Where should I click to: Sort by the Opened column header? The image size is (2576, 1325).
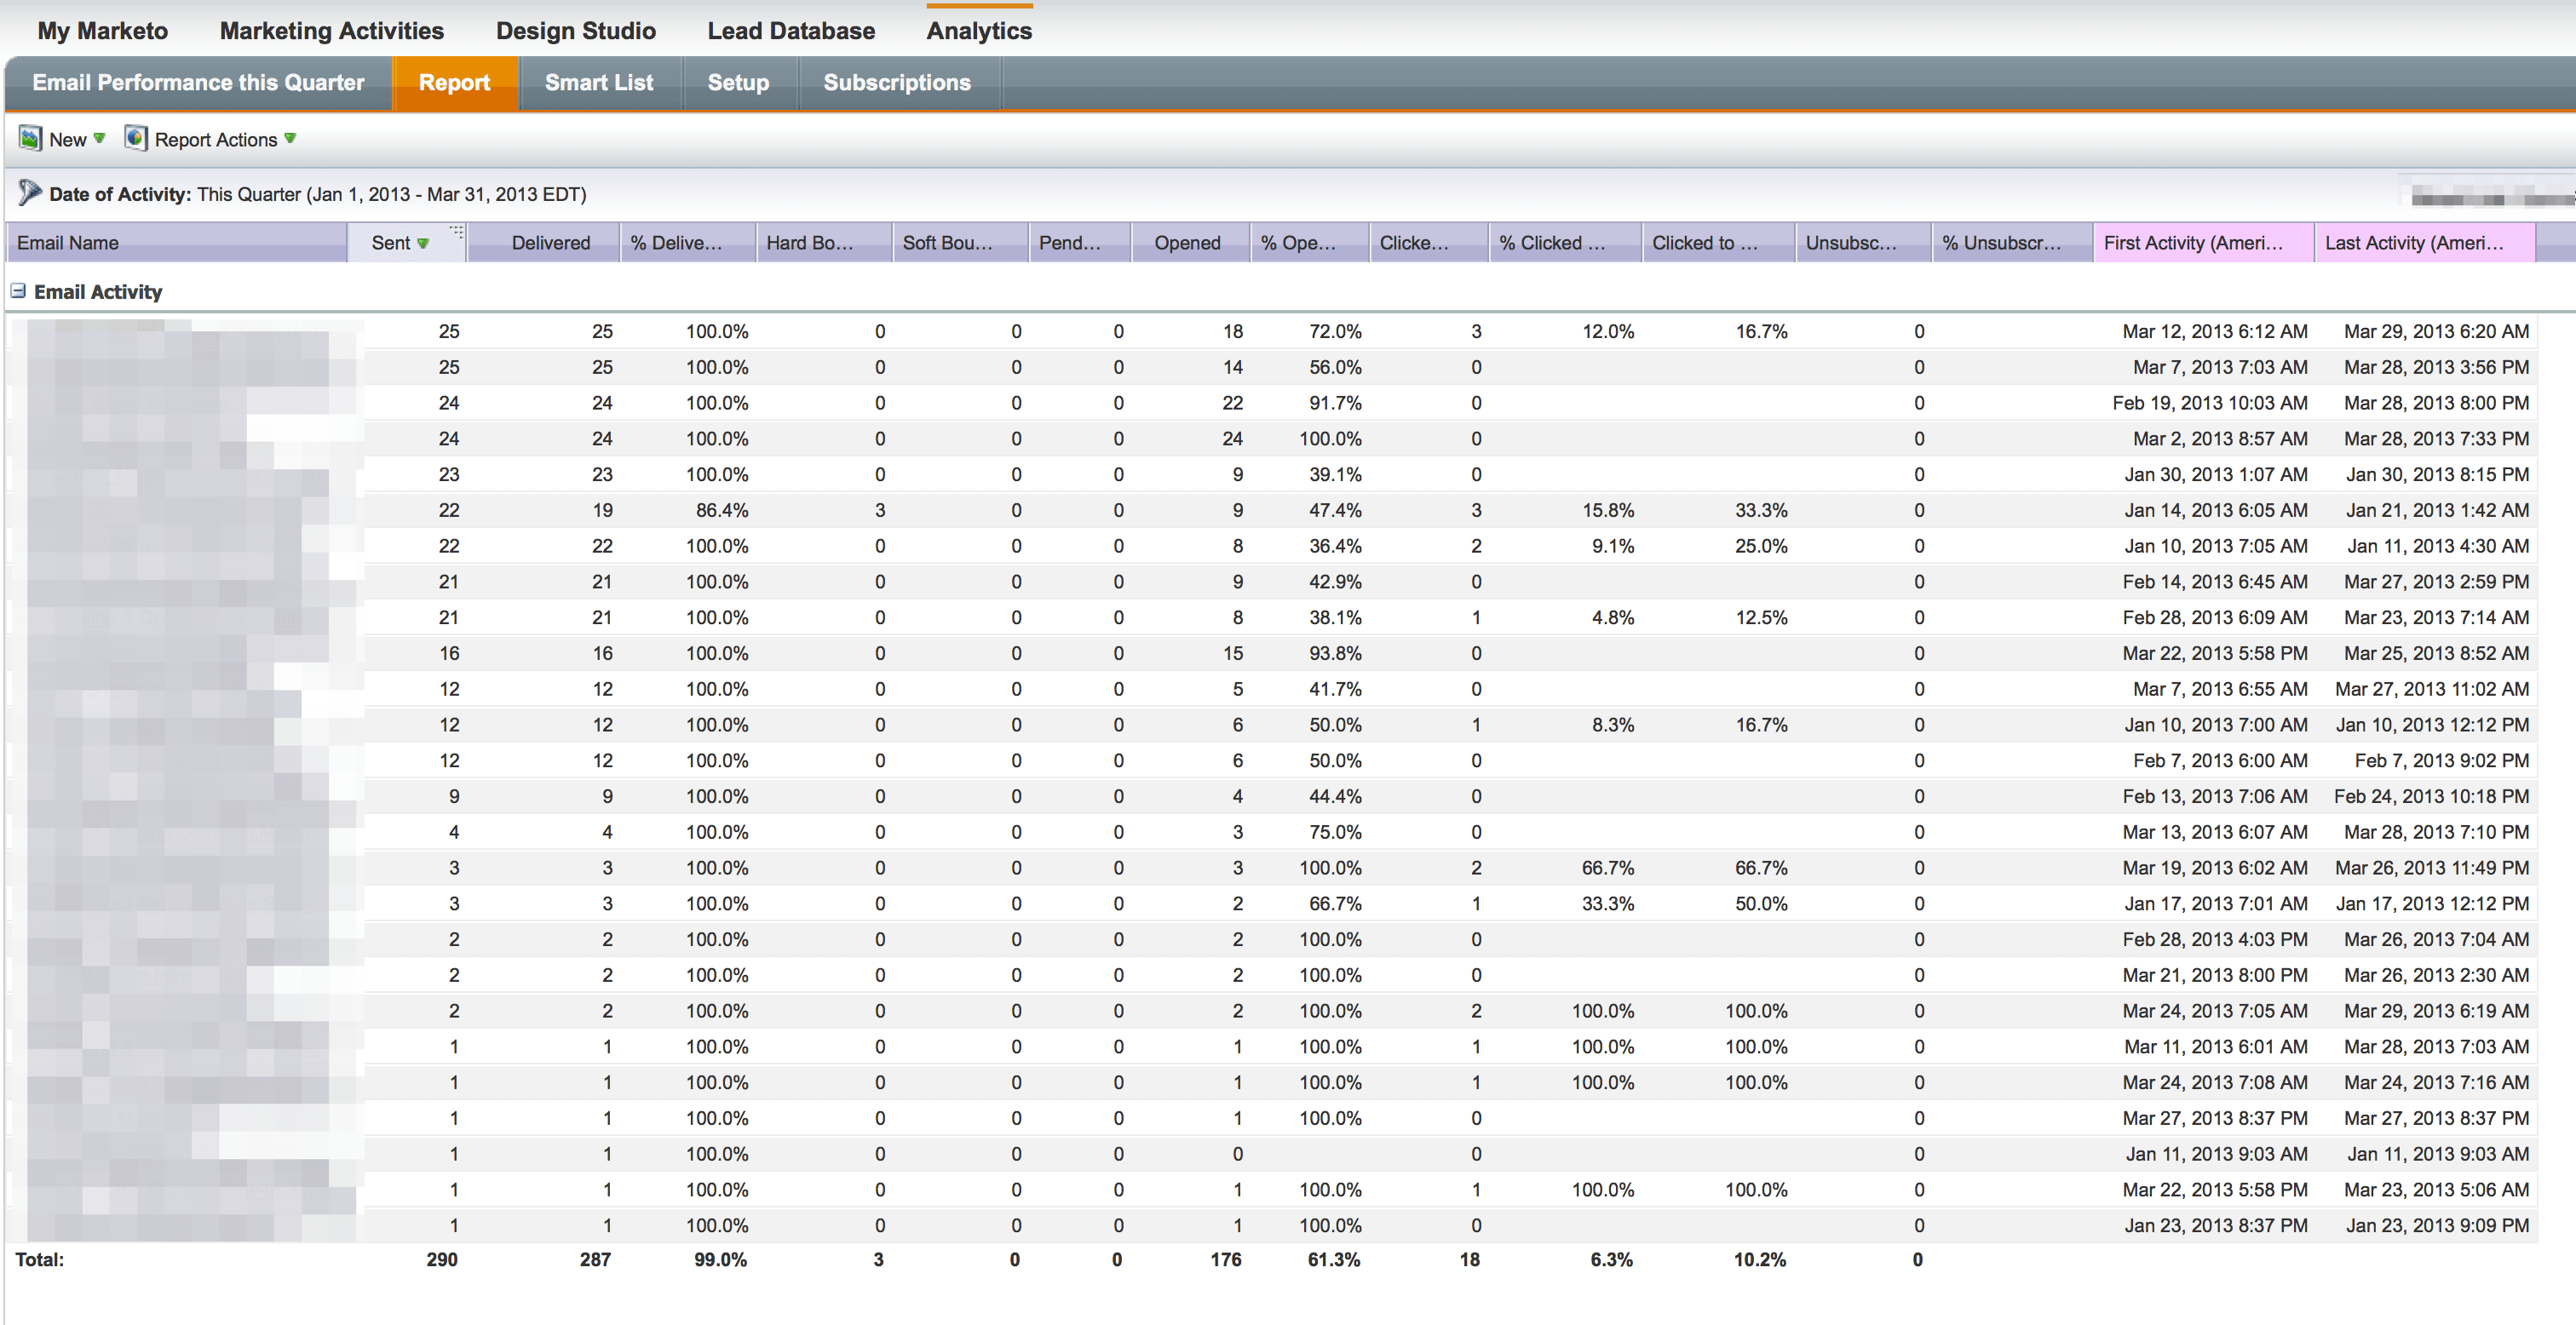1187,243
